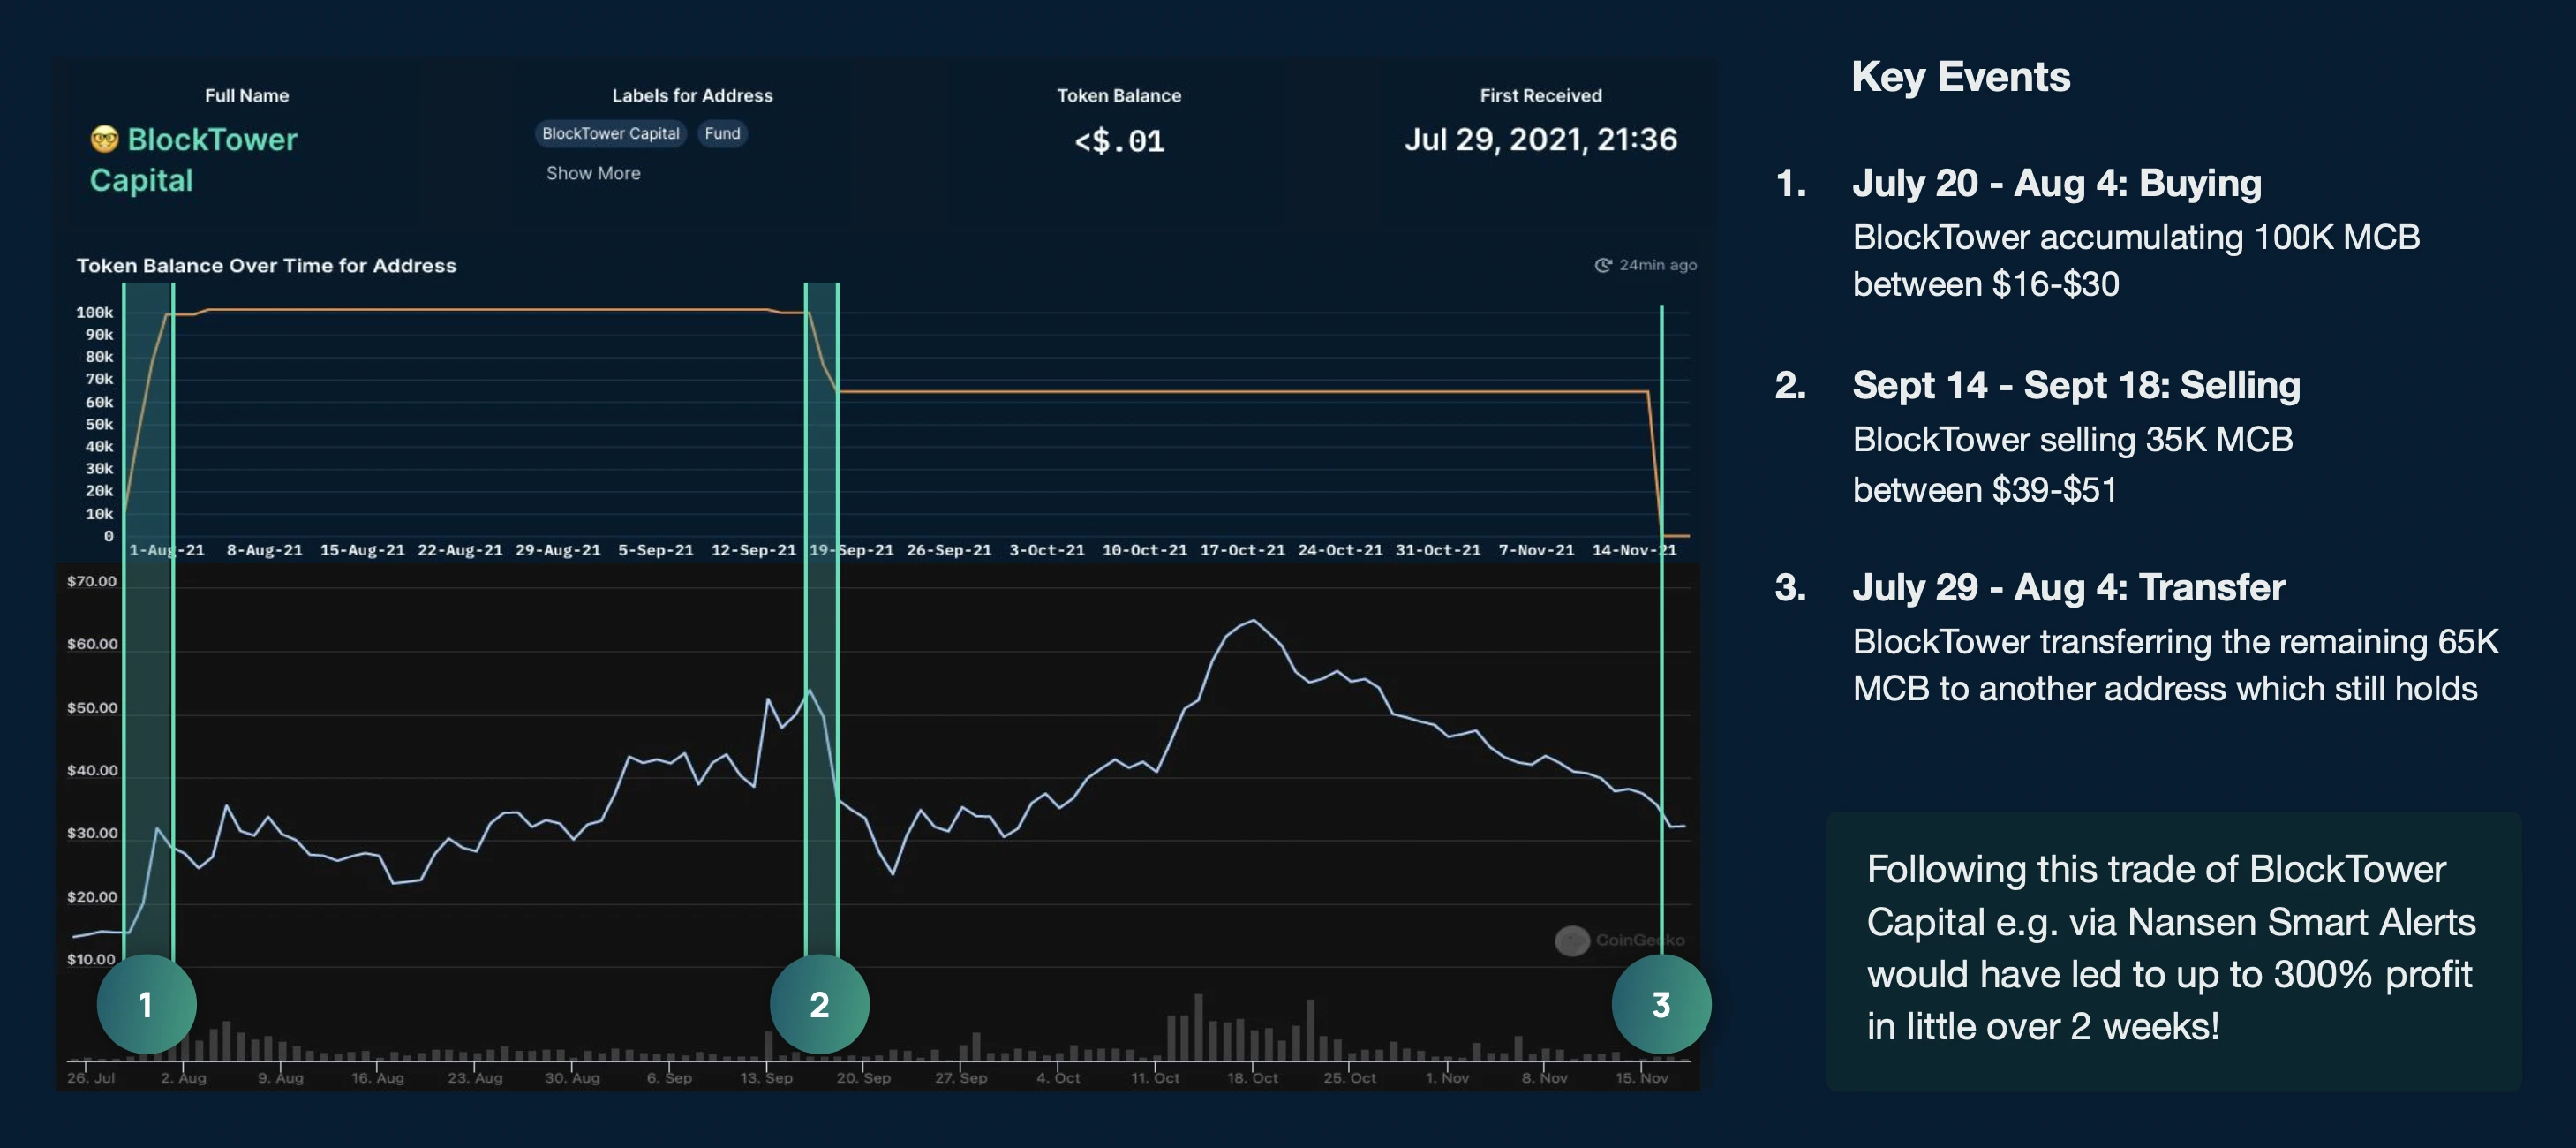Click the 11. Oct label on volume axis
The width and height of the screenshot is (2576, 1148).
coord(1155,1078)
